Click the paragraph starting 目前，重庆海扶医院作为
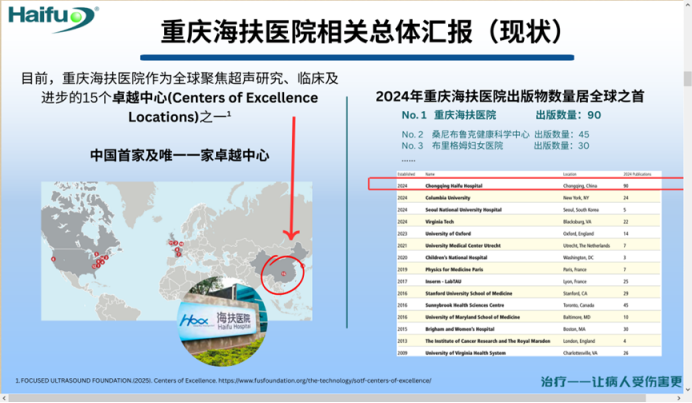 (x=180, y=98)
